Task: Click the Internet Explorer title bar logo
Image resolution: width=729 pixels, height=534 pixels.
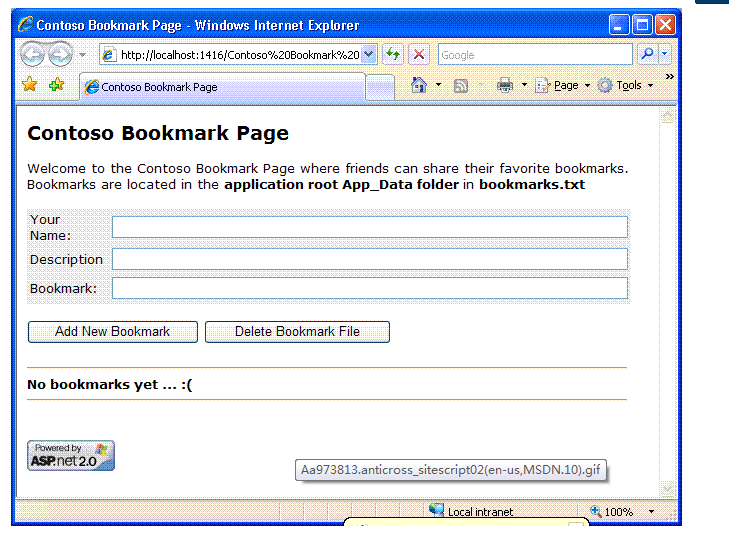Action: click(x=25, y=24)
